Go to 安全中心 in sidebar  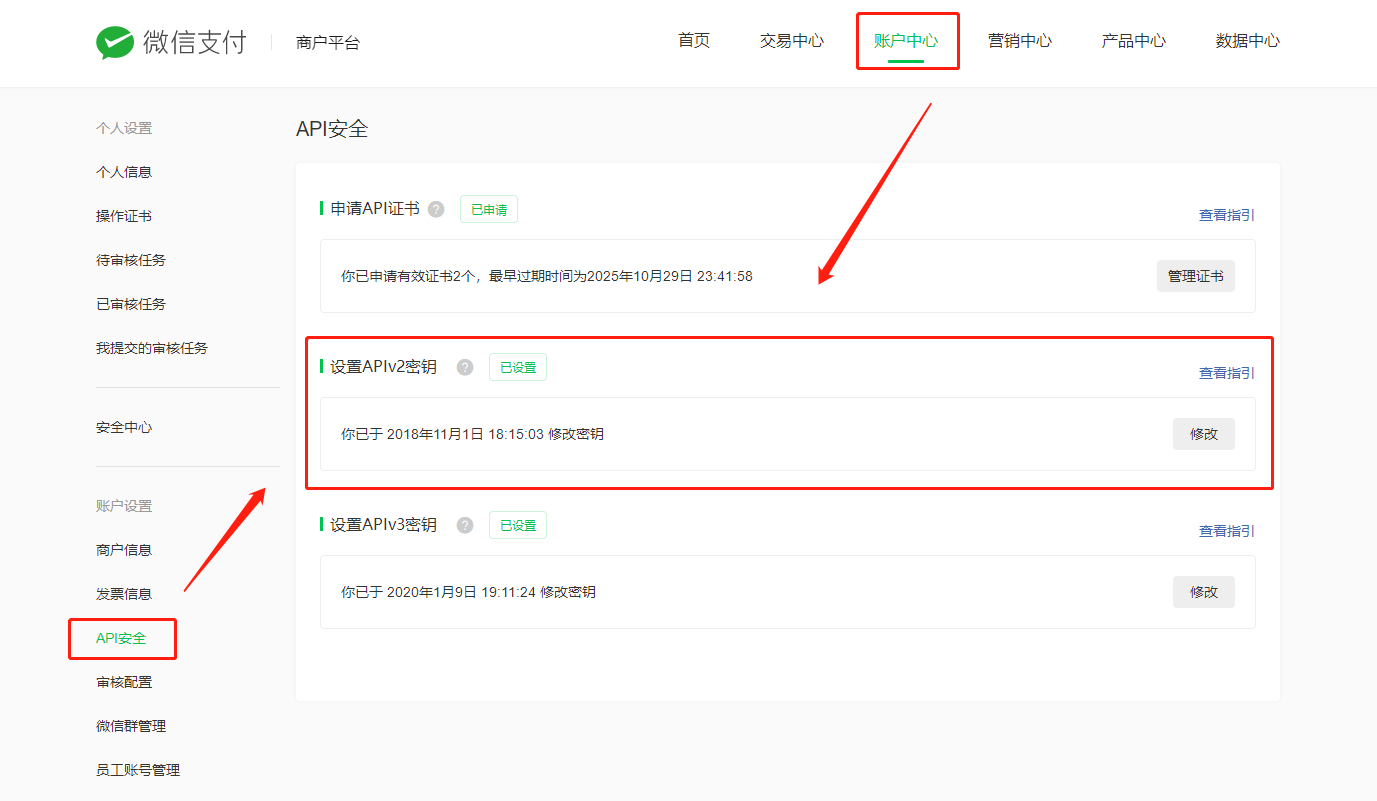coord(124,427)
